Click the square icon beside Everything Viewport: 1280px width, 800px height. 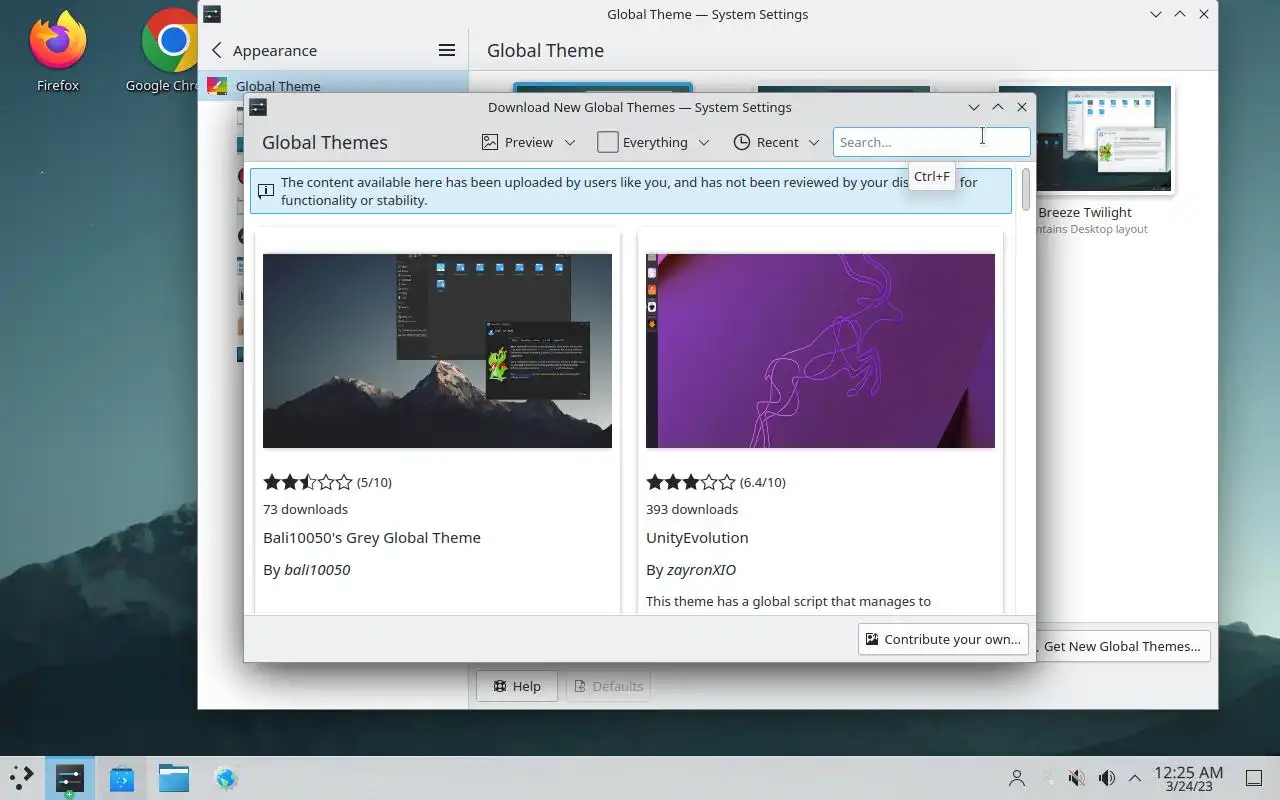pyautogui.click(x=607, y=142)
